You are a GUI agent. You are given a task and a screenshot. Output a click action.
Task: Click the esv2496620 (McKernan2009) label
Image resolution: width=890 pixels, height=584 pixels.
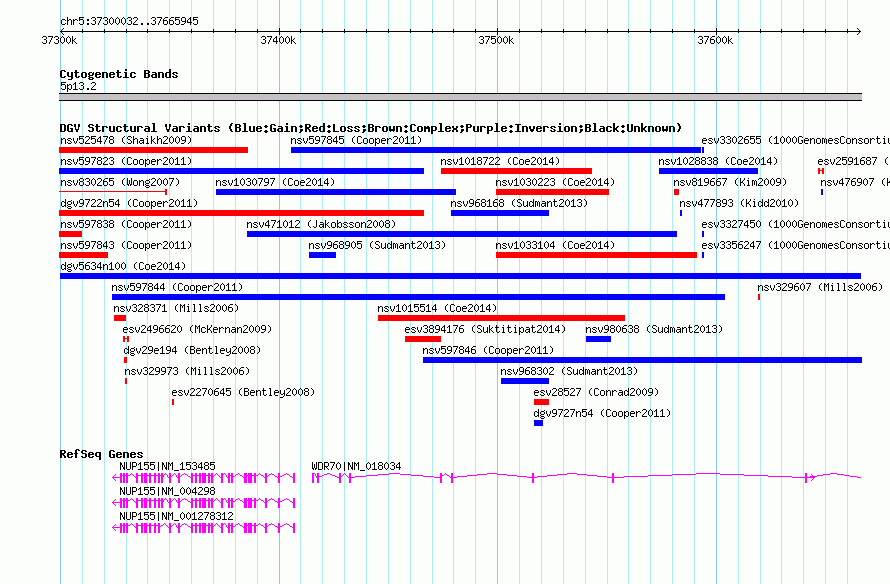[x=197, y=329]
